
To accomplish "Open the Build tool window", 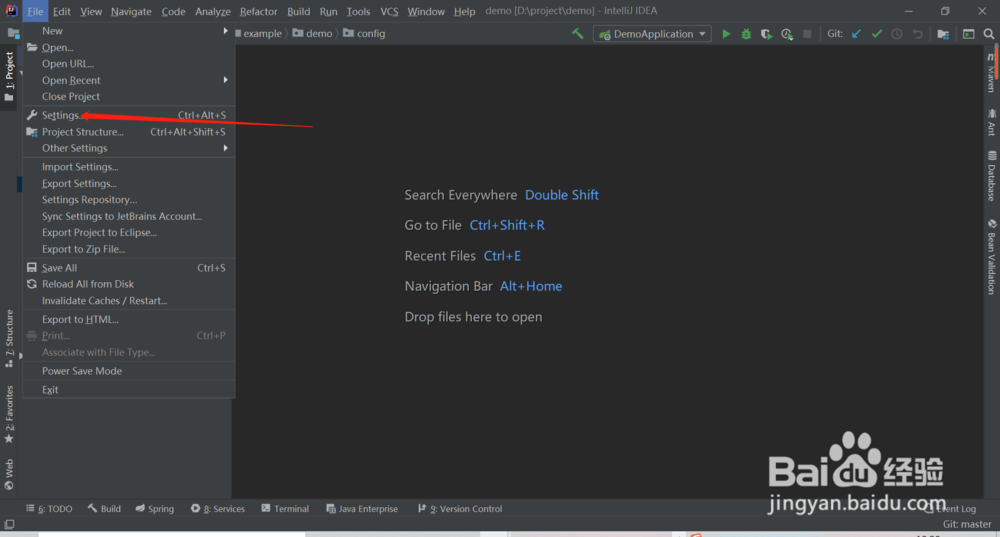I will 104,508.
